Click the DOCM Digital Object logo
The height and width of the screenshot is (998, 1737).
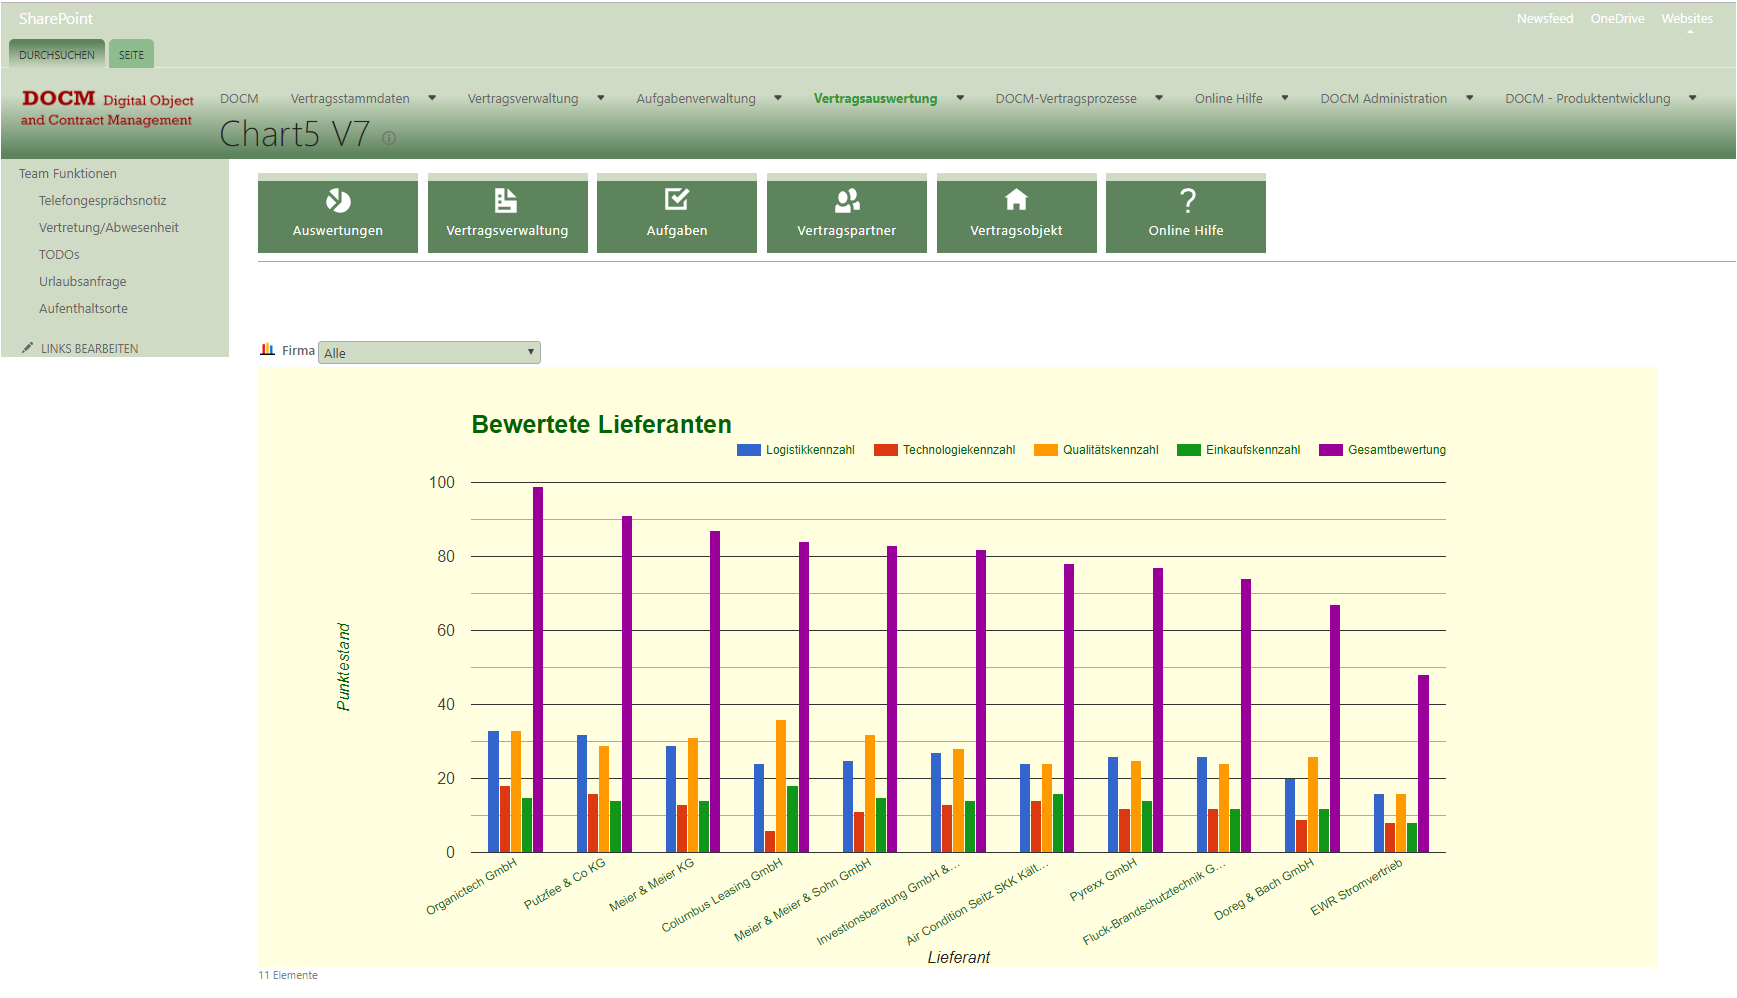click(107, 108)
